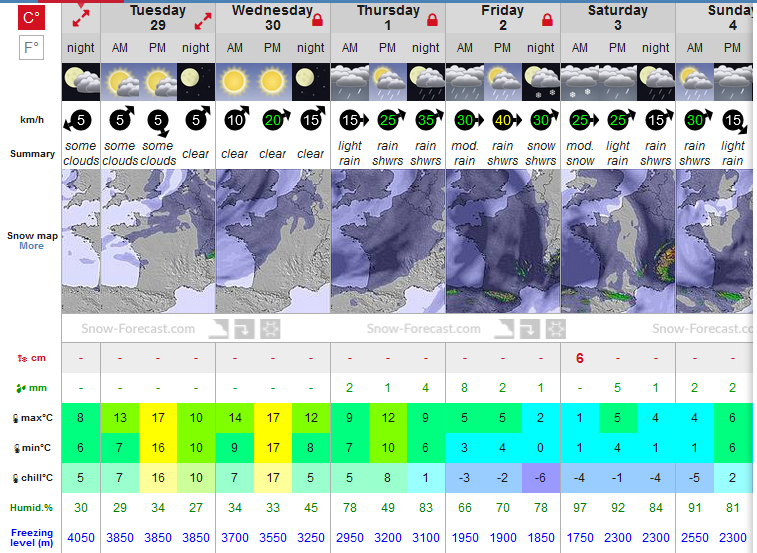Select the Tuesday 29 day header

tap(158, 18)
